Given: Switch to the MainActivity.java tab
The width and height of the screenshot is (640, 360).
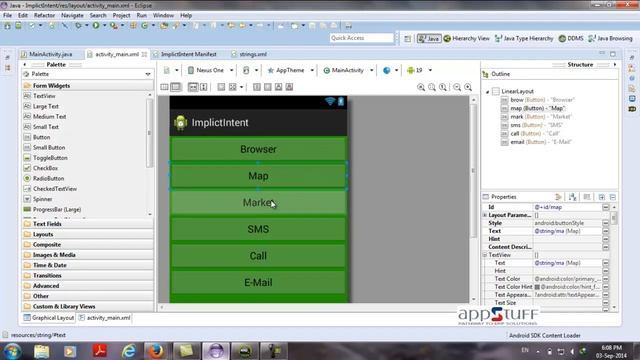Looking at the screenshot, I should click(51, 54).
